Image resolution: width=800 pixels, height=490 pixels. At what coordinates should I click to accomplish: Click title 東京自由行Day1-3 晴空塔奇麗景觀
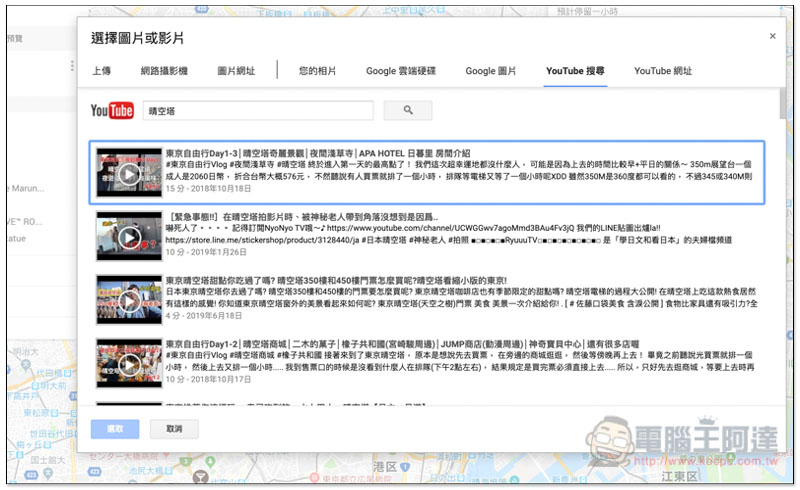click(x=318, y=153)
